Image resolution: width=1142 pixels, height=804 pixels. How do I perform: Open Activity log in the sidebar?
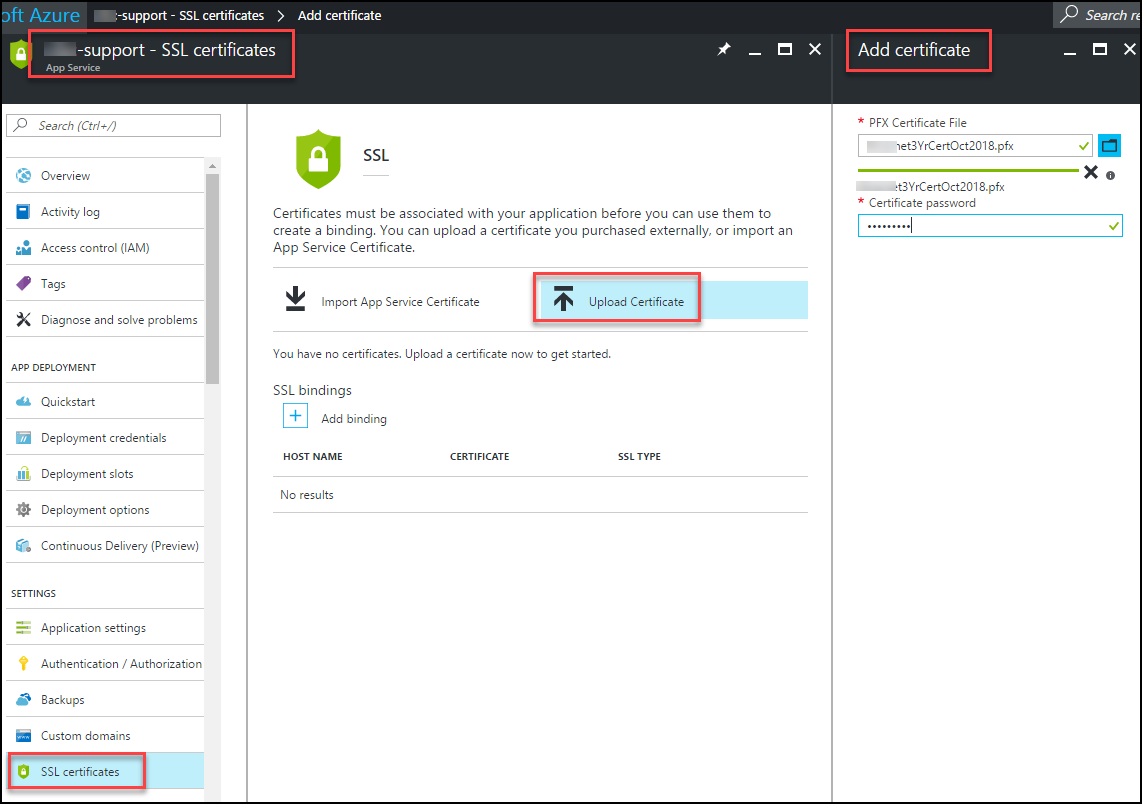point(105,212)
